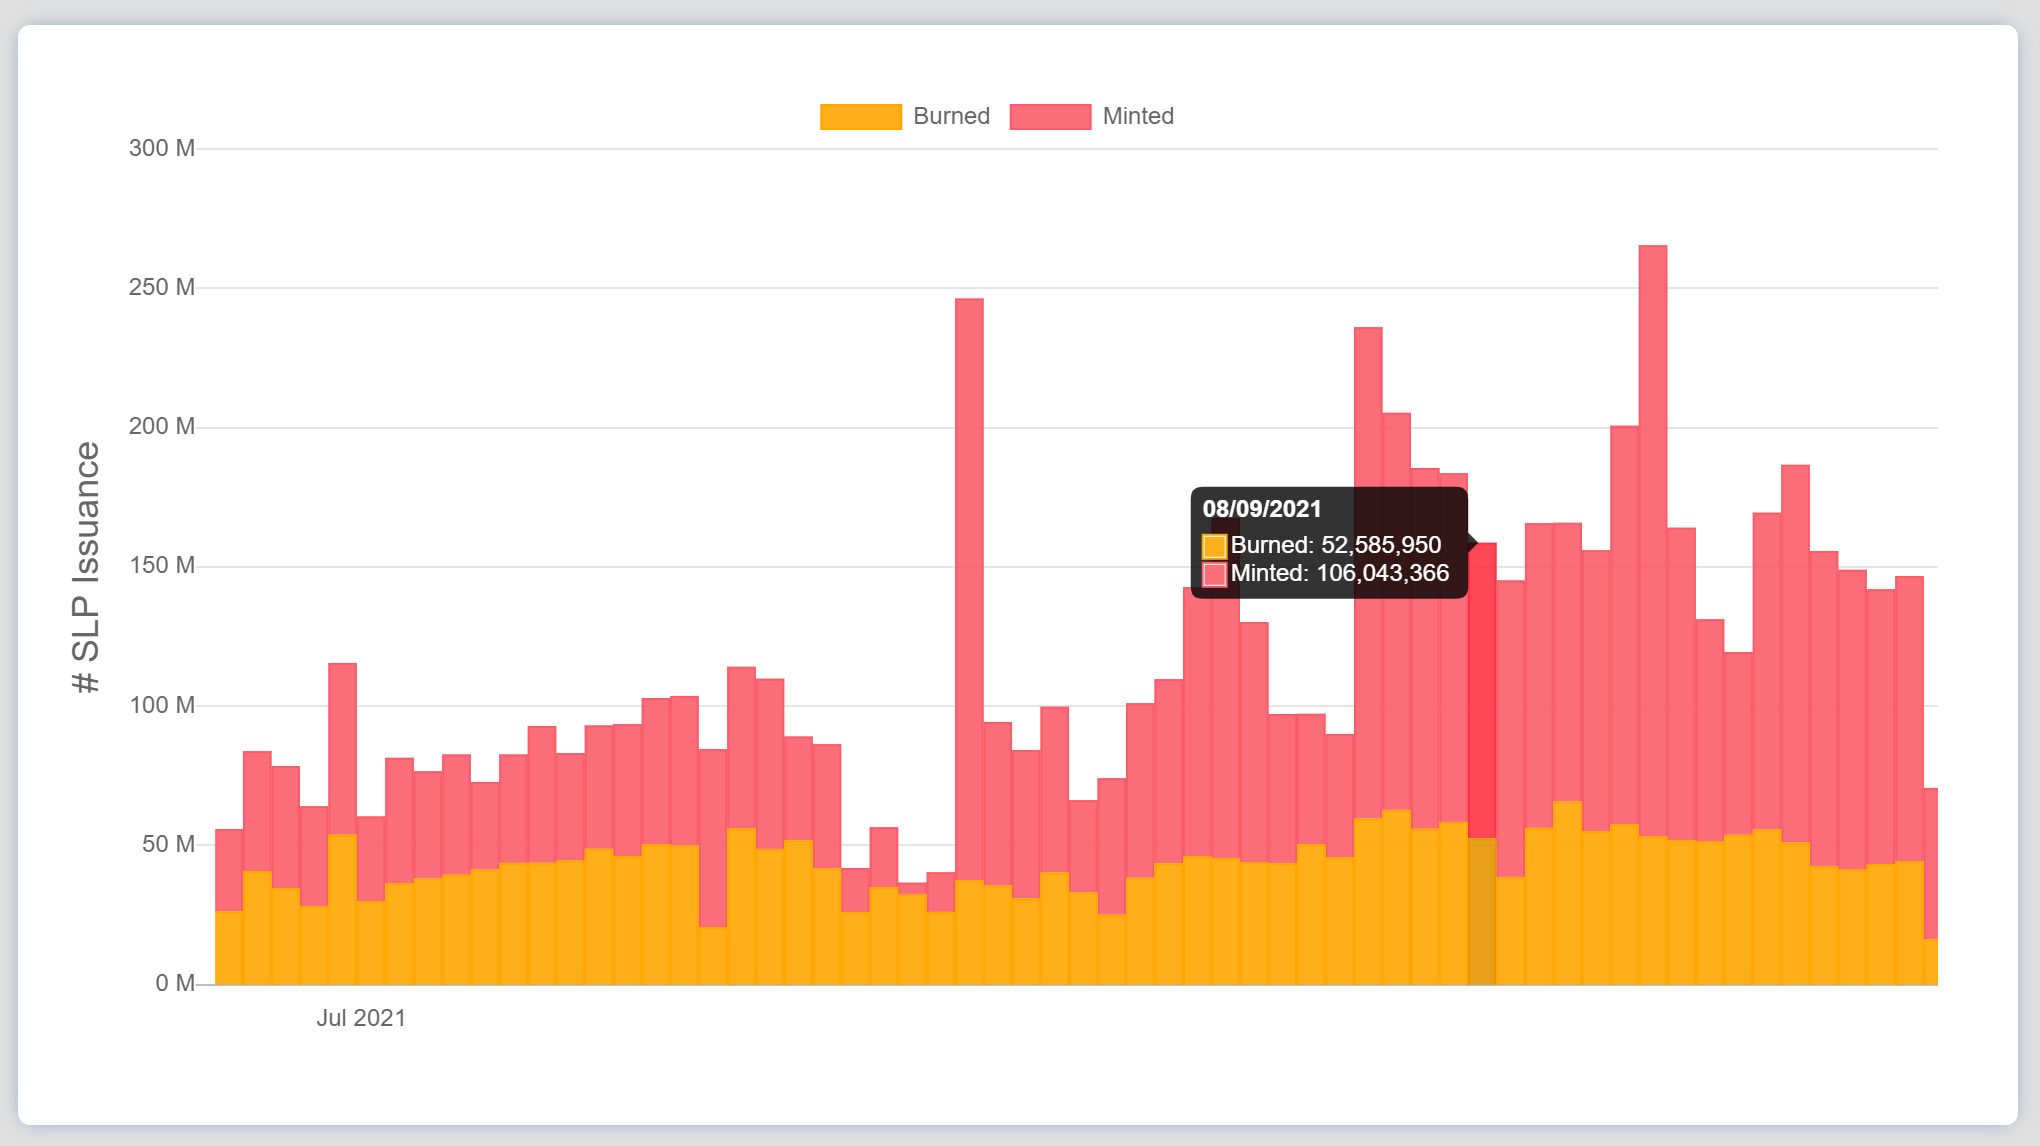Screen dimensions: 2040x1146
Task: Click the red swatch in the tooltip
Action: tap(1214, 574)
